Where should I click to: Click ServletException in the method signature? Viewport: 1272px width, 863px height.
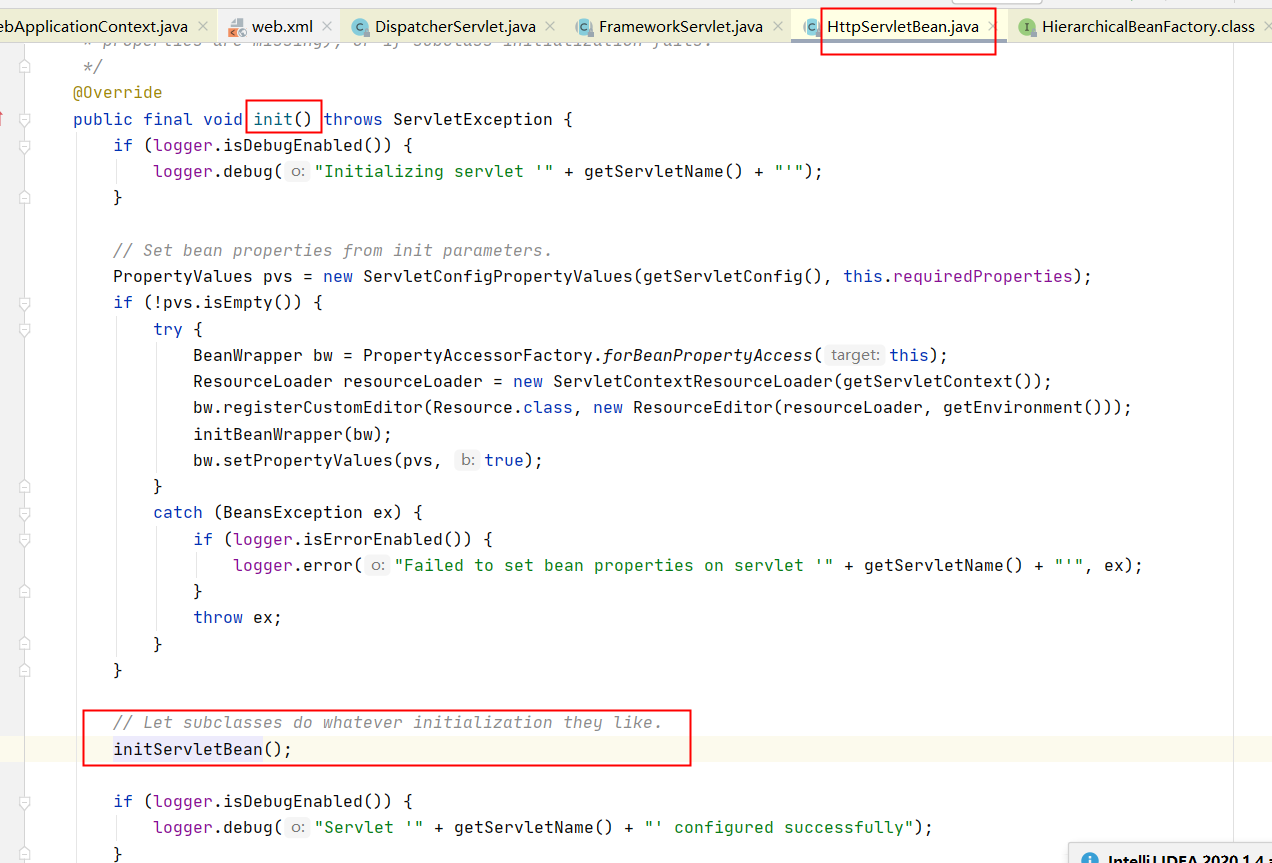[x=472, y=119]
